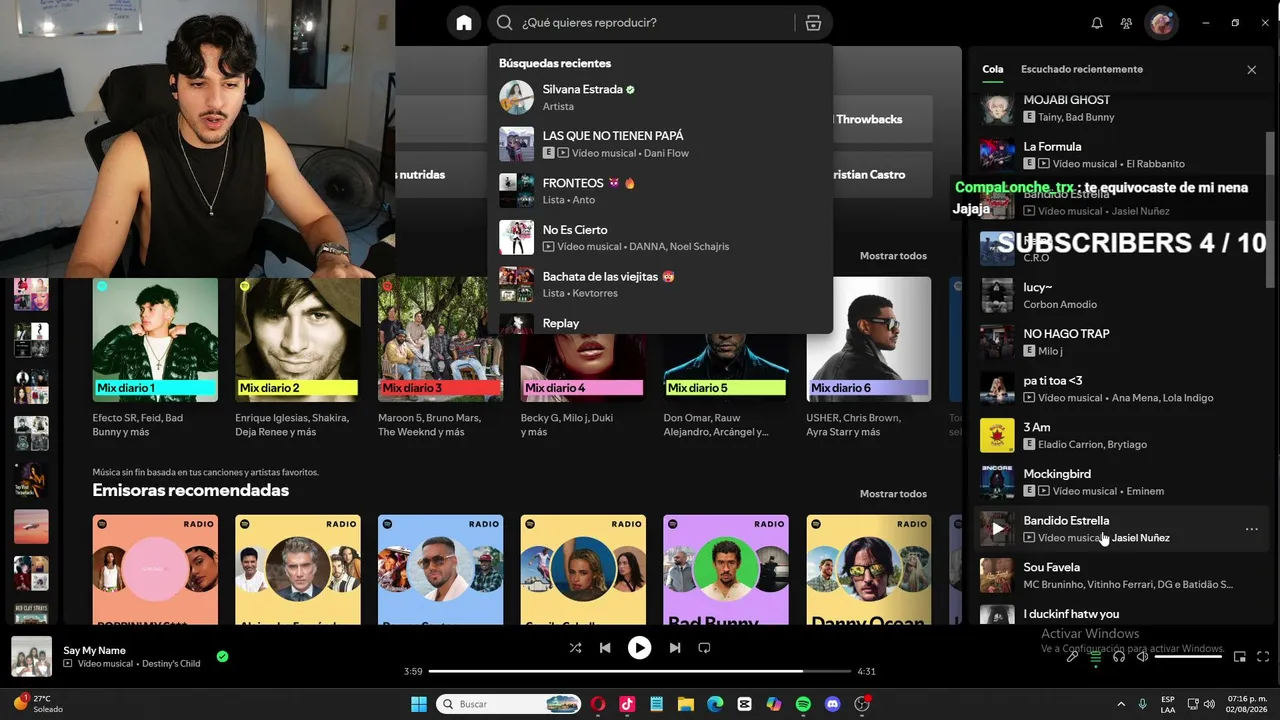Screen dimensions: 1280x720
Task: Seek along the song progress bar
Action: (640, 671)
